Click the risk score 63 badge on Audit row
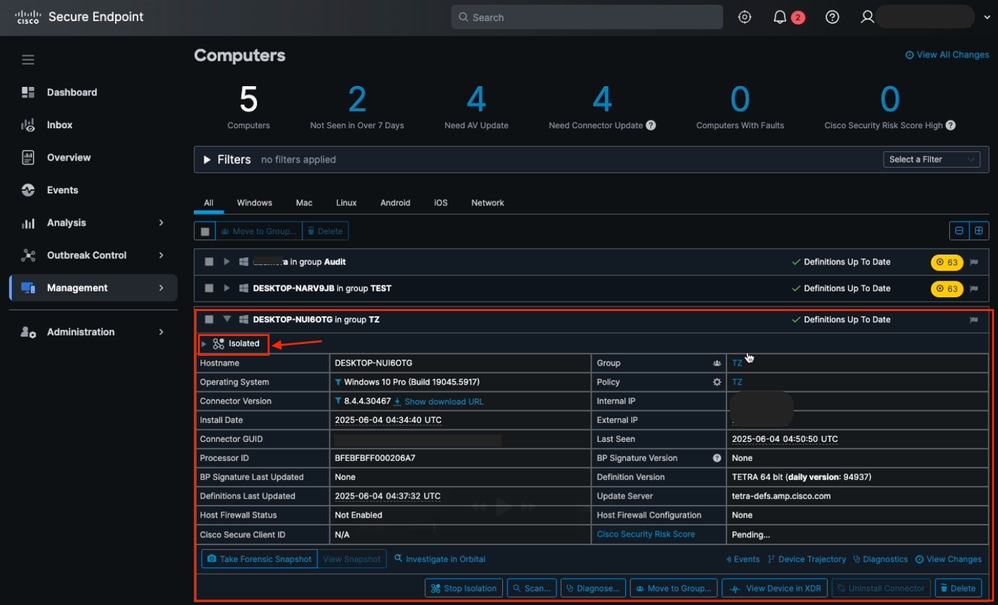998x605 pixels. pyautogui.click(x=946, y=262)
